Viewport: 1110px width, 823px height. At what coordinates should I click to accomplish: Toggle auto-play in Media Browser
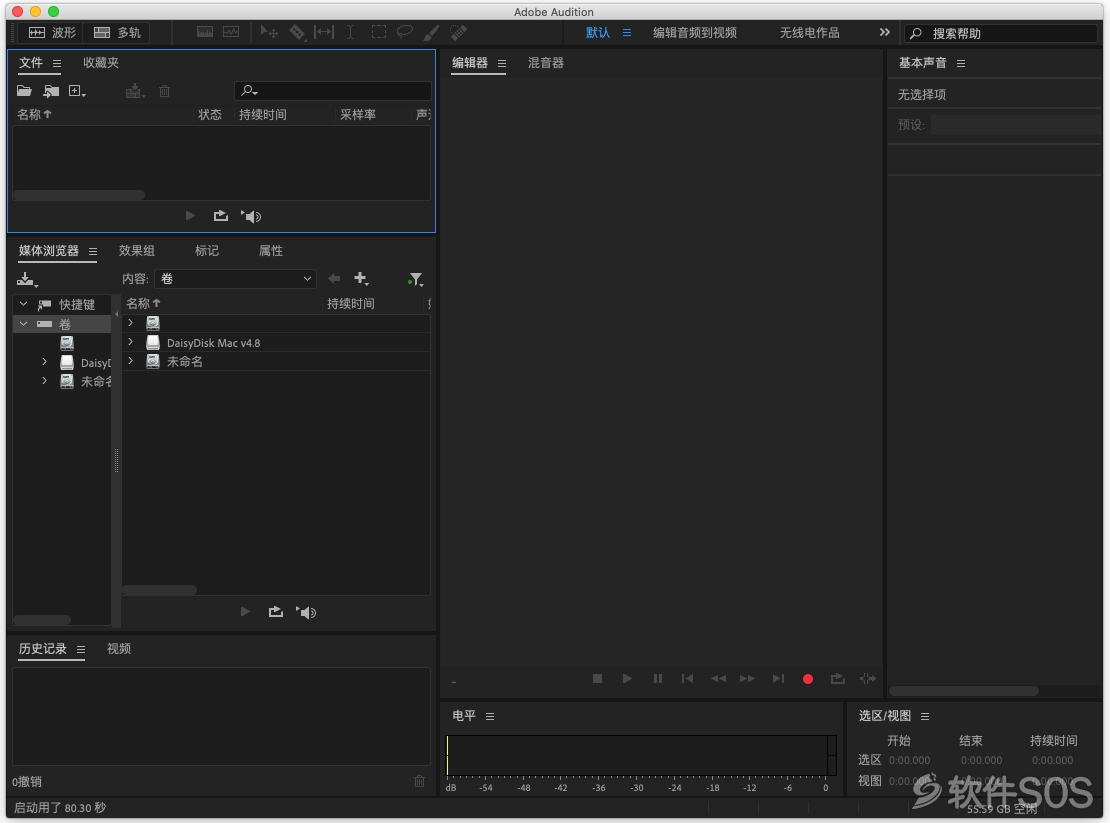pos(306,612)
